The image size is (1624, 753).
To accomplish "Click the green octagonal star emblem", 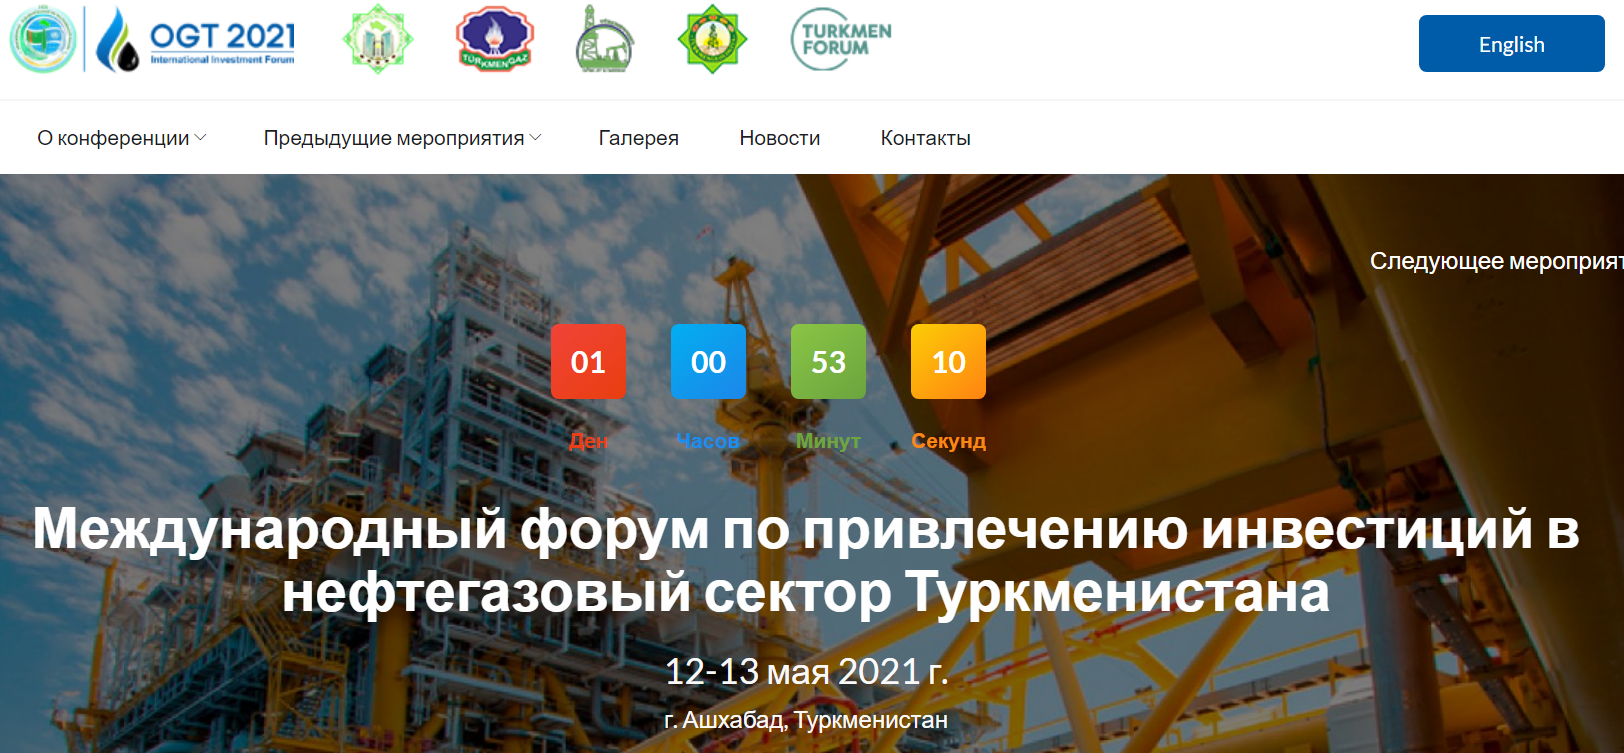I will [712, 40].
